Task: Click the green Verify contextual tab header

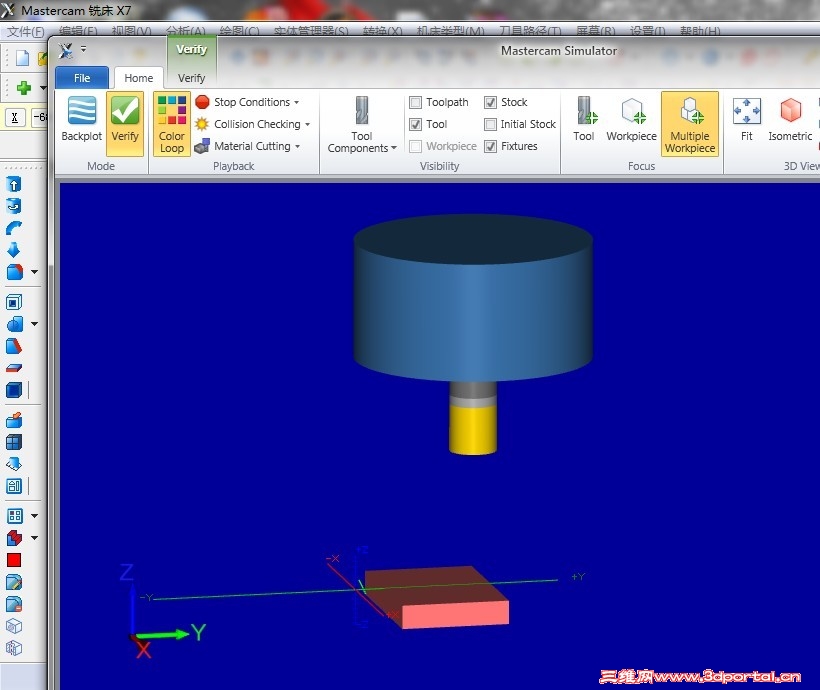Action: tap(191, 50)
